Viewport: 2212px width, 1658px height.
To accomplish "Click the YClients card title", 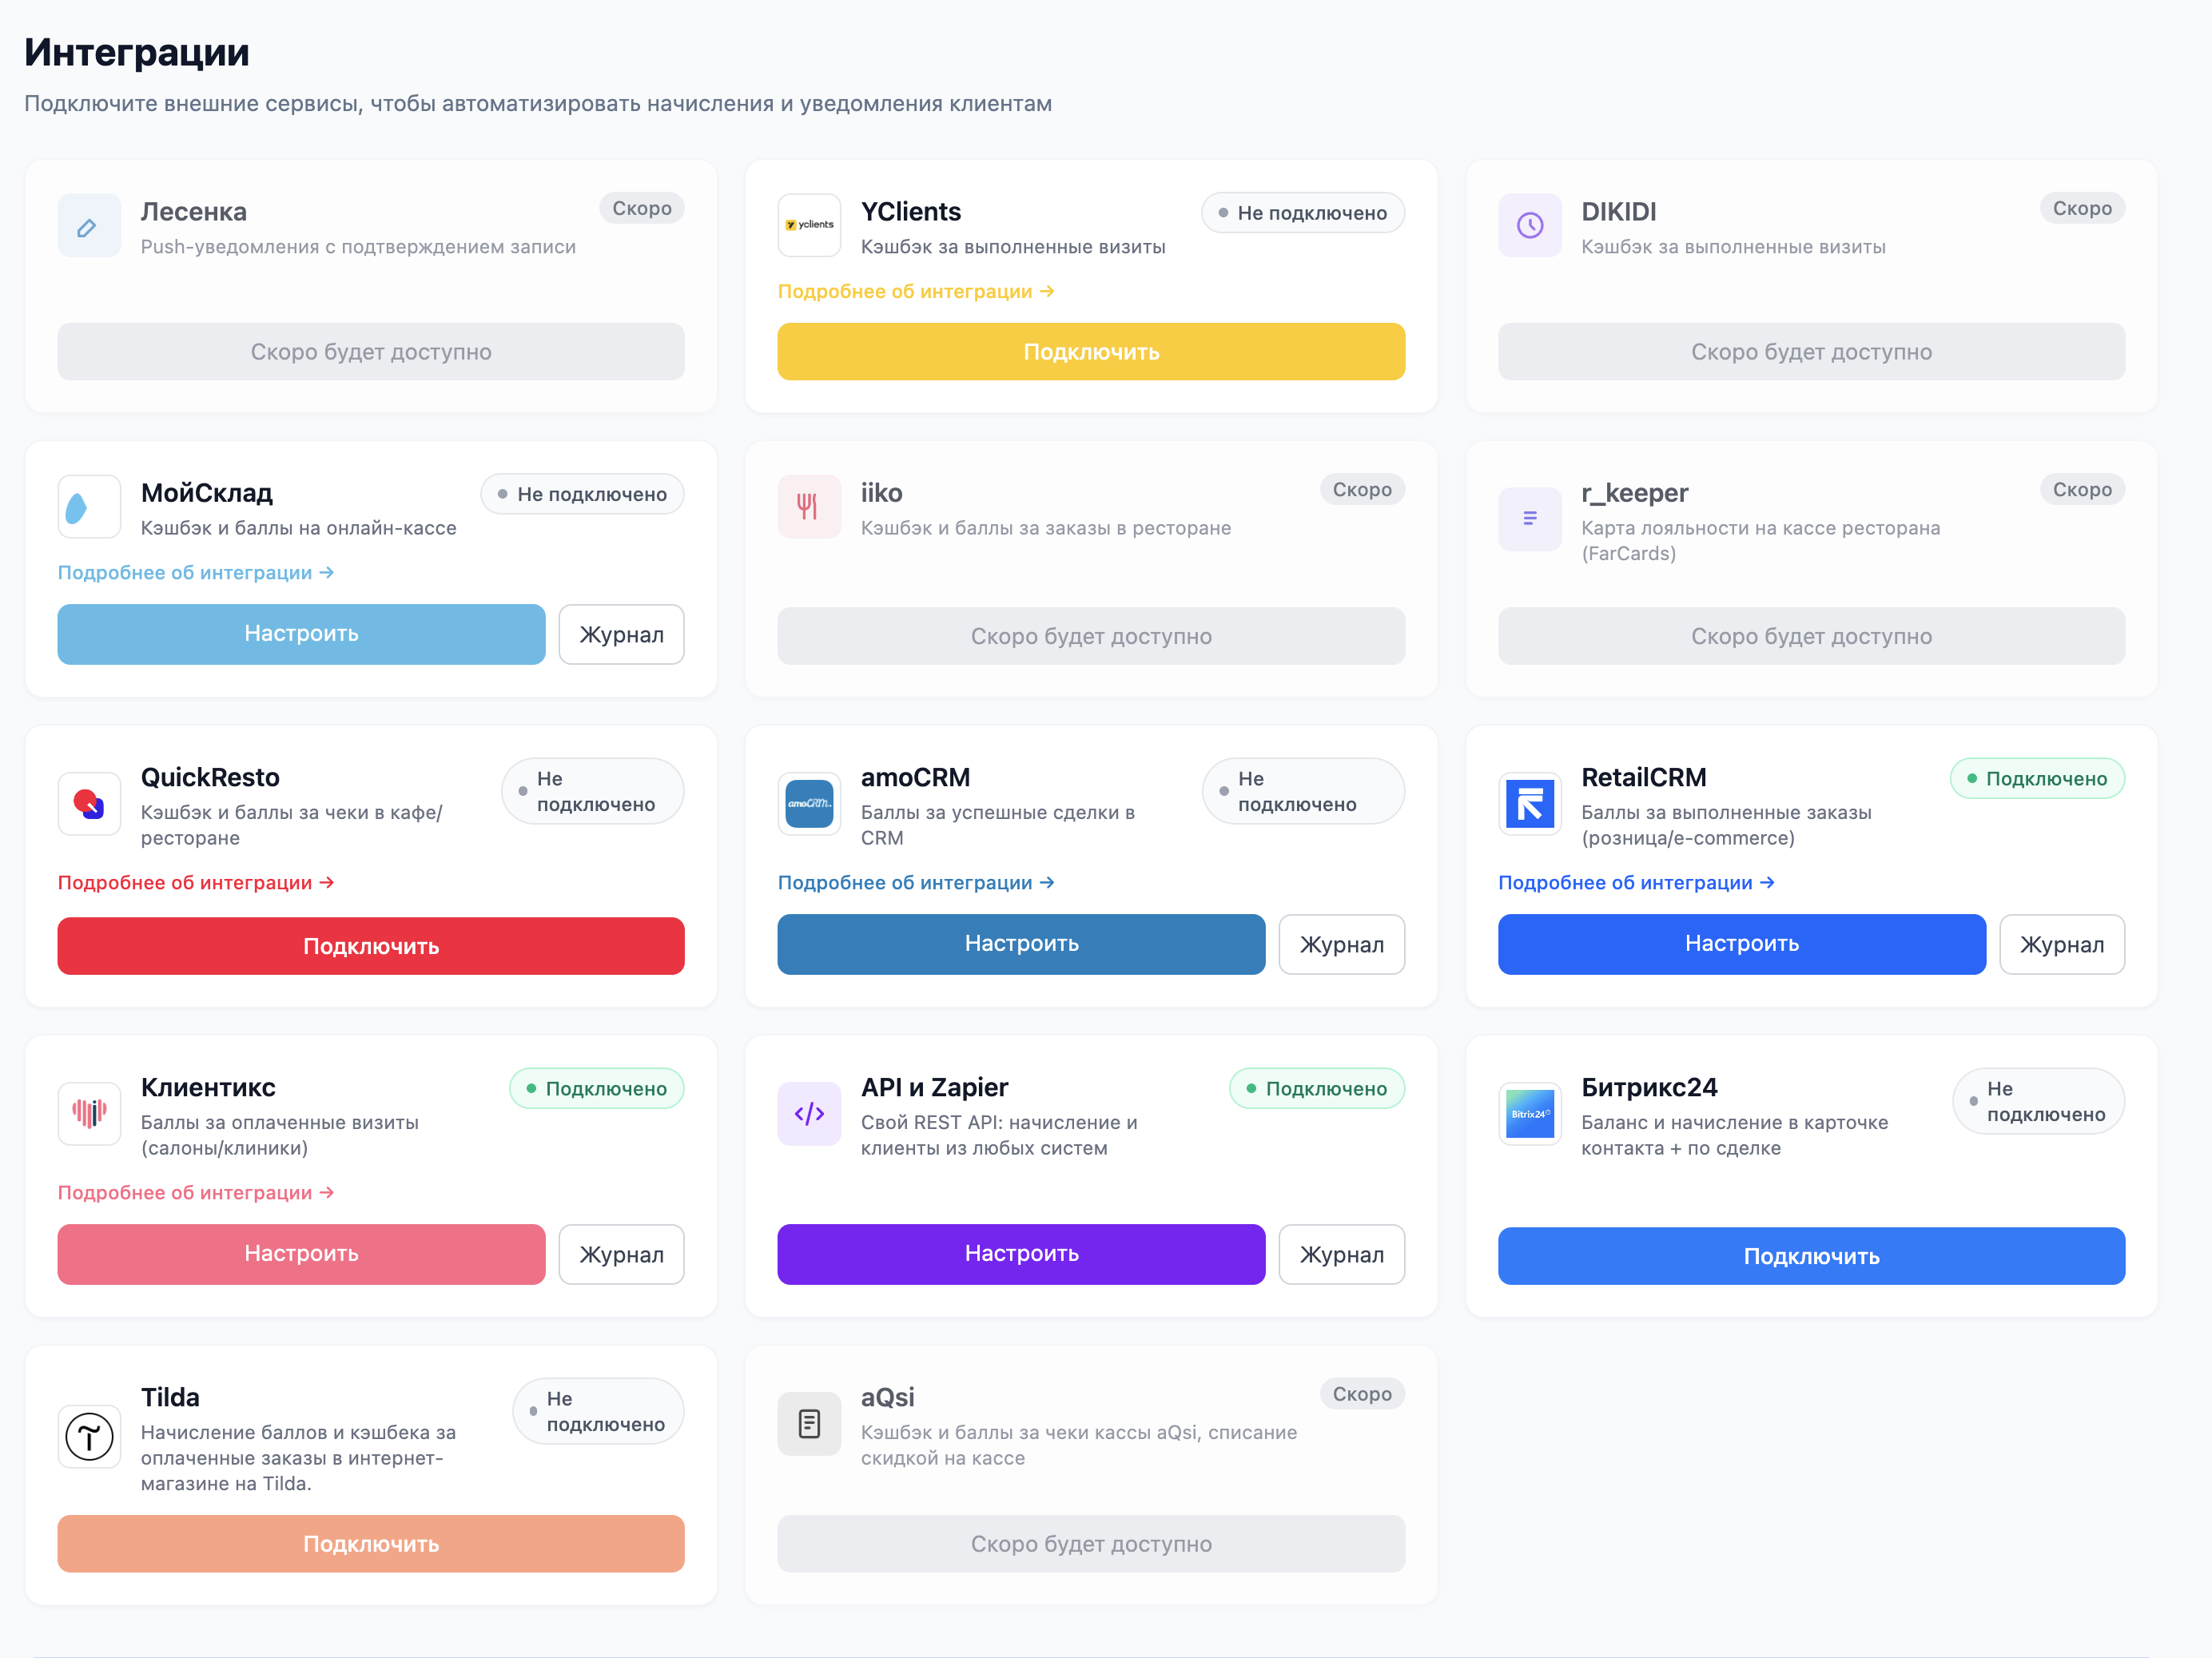I will pos(911,212).
